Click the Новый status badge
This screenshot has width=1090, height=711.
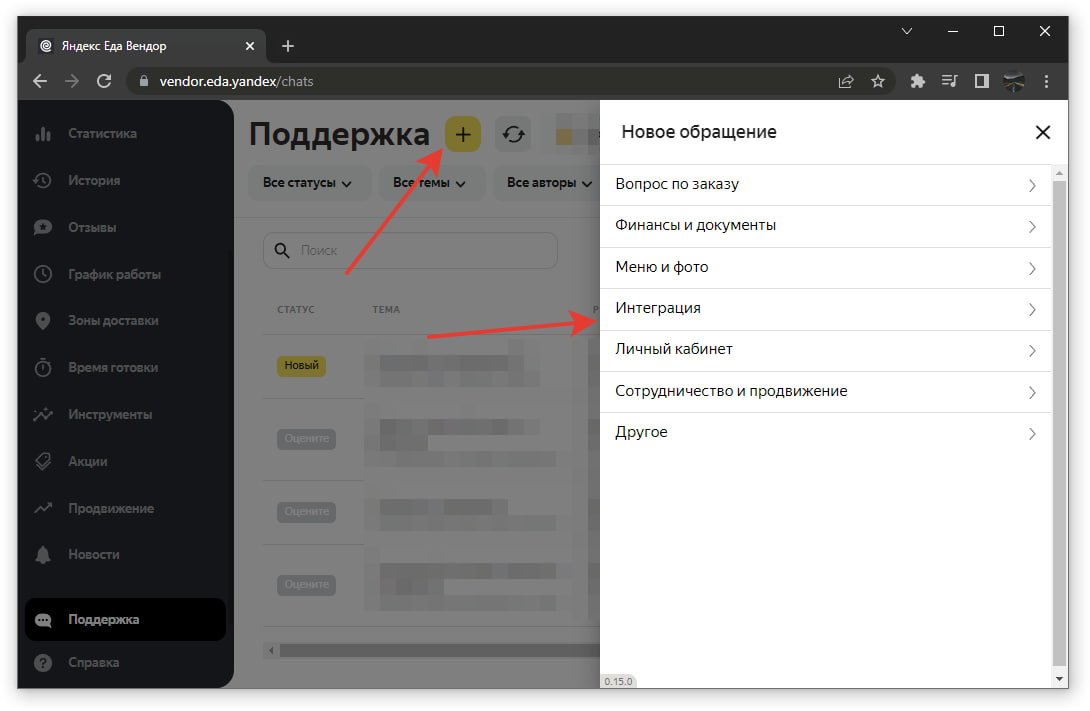click(301, 366)
